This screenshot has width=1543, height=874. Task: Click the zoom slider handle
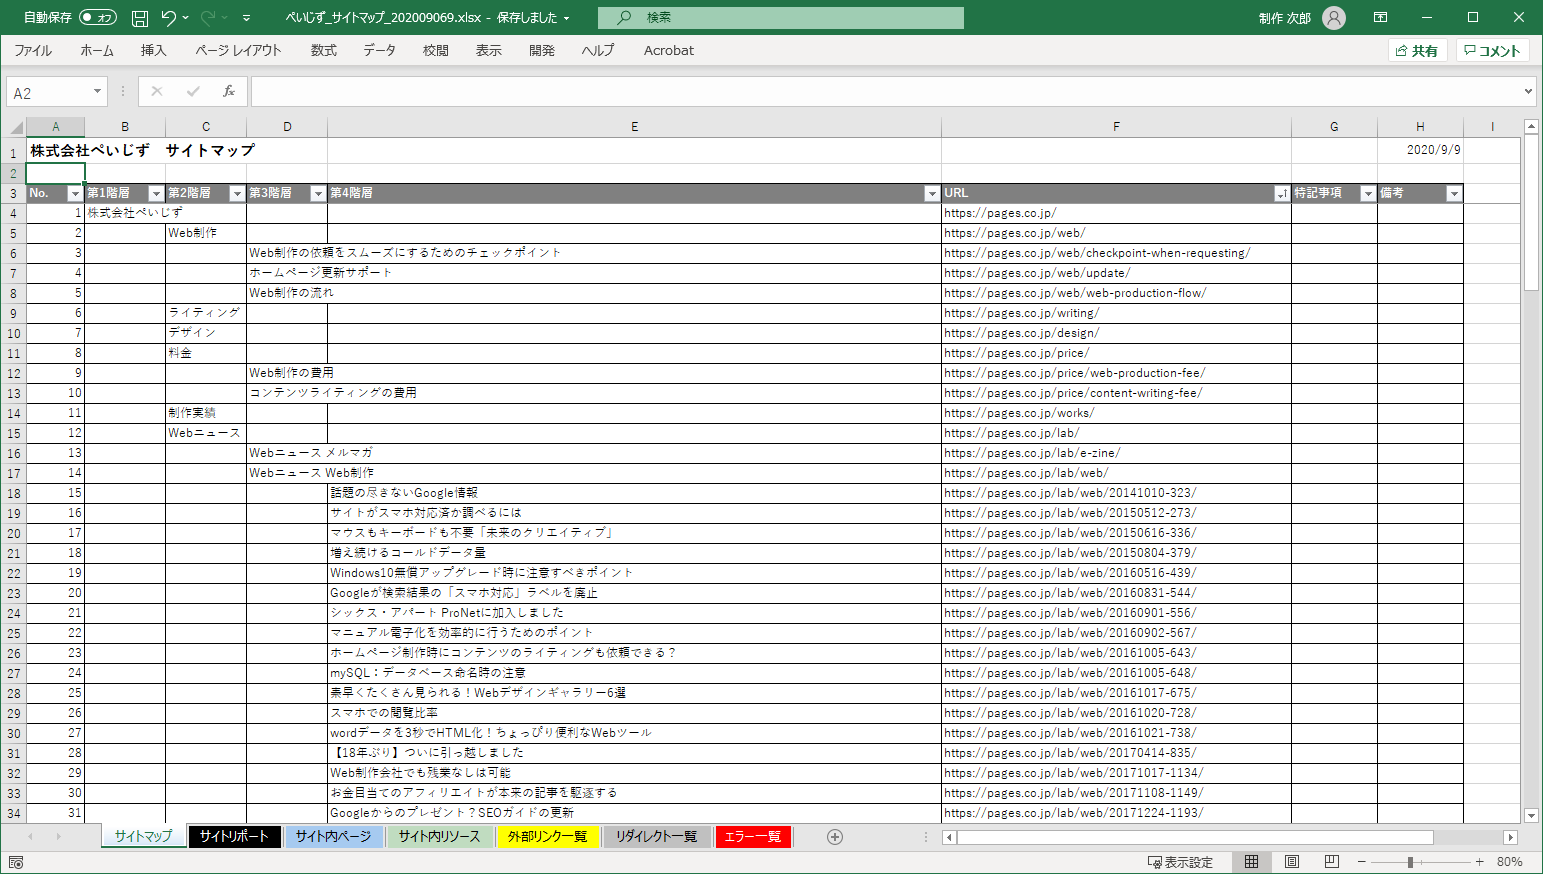1410,862
